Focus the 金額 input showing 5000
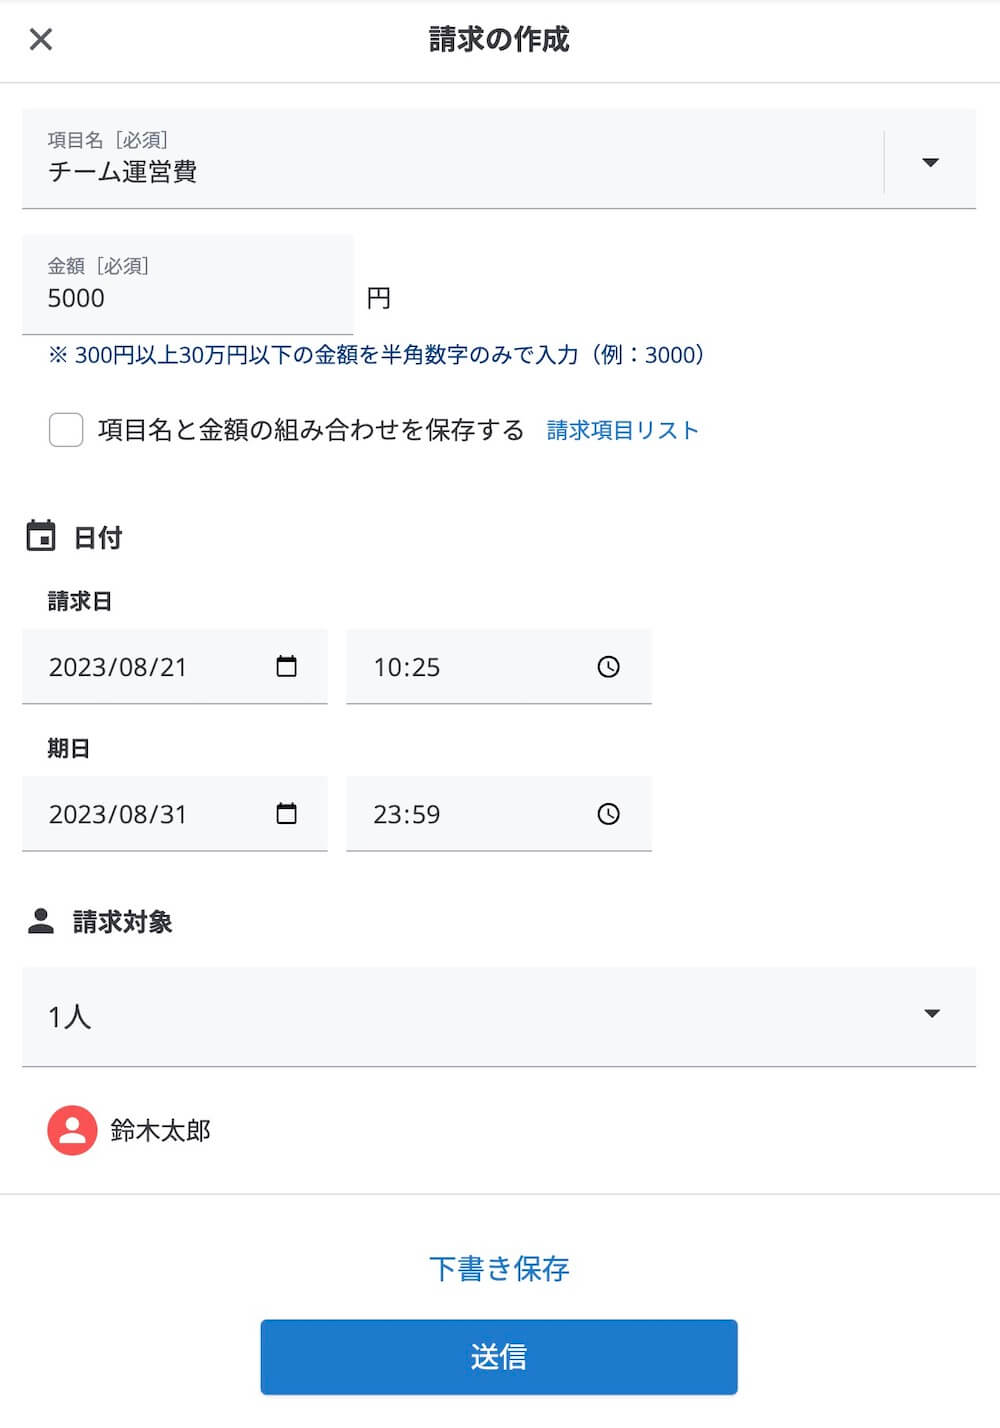Screen dimensions: 1000x1428 188,285
